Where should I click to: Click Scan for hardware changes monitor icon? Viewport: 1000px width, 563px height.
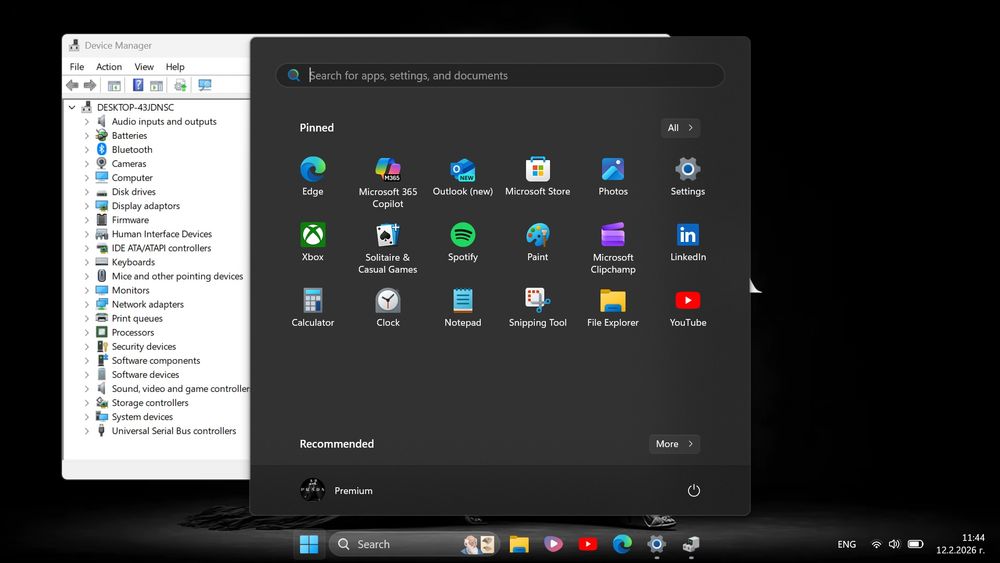(204, 85)
